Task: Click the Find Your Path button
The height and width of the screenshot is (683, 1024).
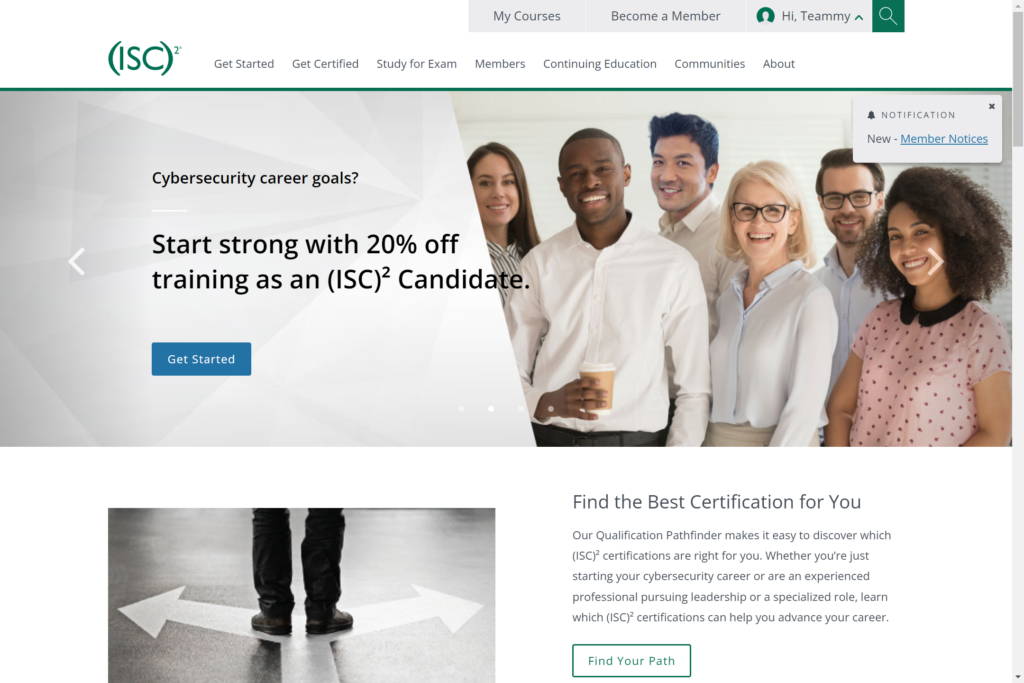Action: point(632,661)
